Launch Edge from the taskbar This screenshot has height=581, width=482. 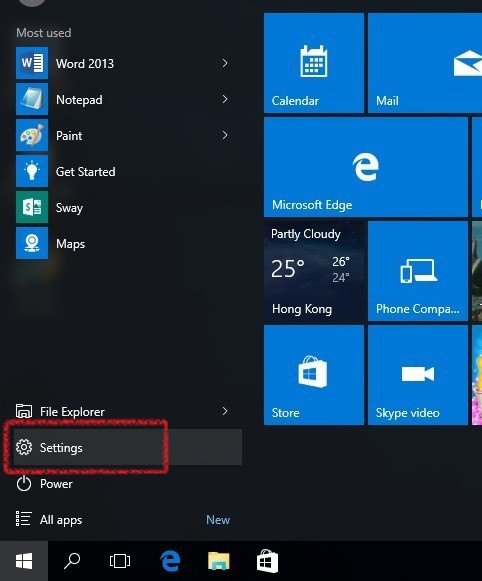pyautogui.click(x=170, y=561)
